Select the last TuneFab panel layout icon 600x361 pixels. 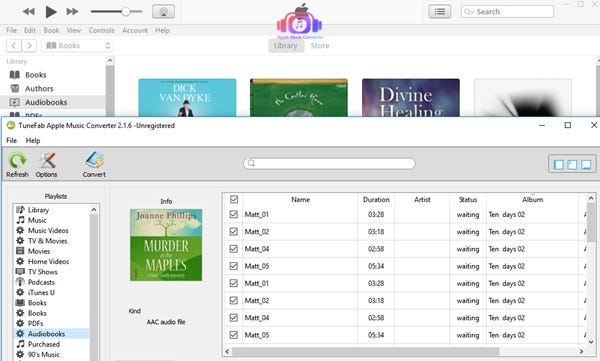tap(586, 165)
